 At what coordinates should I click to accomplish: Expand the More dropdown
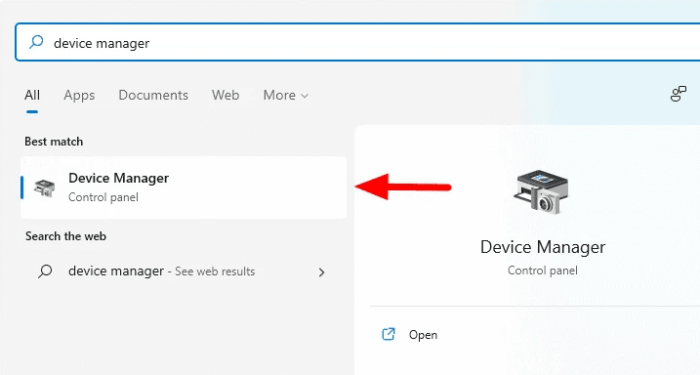point(286,95)
